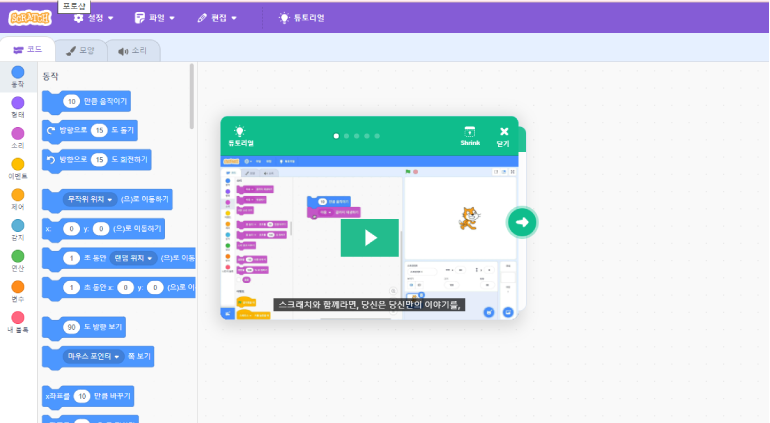Image resolution: width=770 pixels, height=423 pixels.
Task: Switch to the 소리 sounds tab
Action: point(133,51)
